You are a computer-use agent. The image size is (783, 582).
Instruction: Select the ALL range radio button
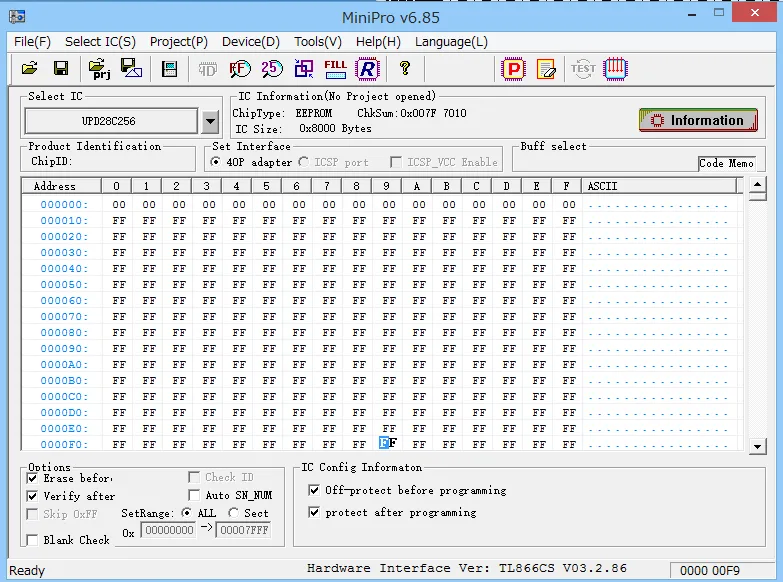pyautogui.click(x=186, y=513)
